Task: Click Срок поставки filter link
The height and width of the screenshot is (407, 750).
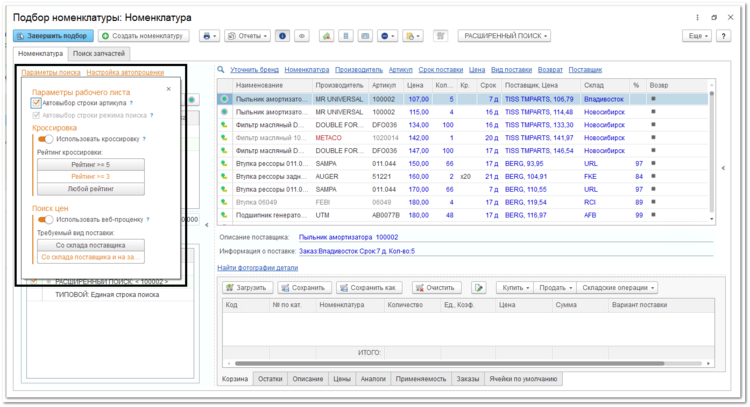Action: click(x=441, y=69)
